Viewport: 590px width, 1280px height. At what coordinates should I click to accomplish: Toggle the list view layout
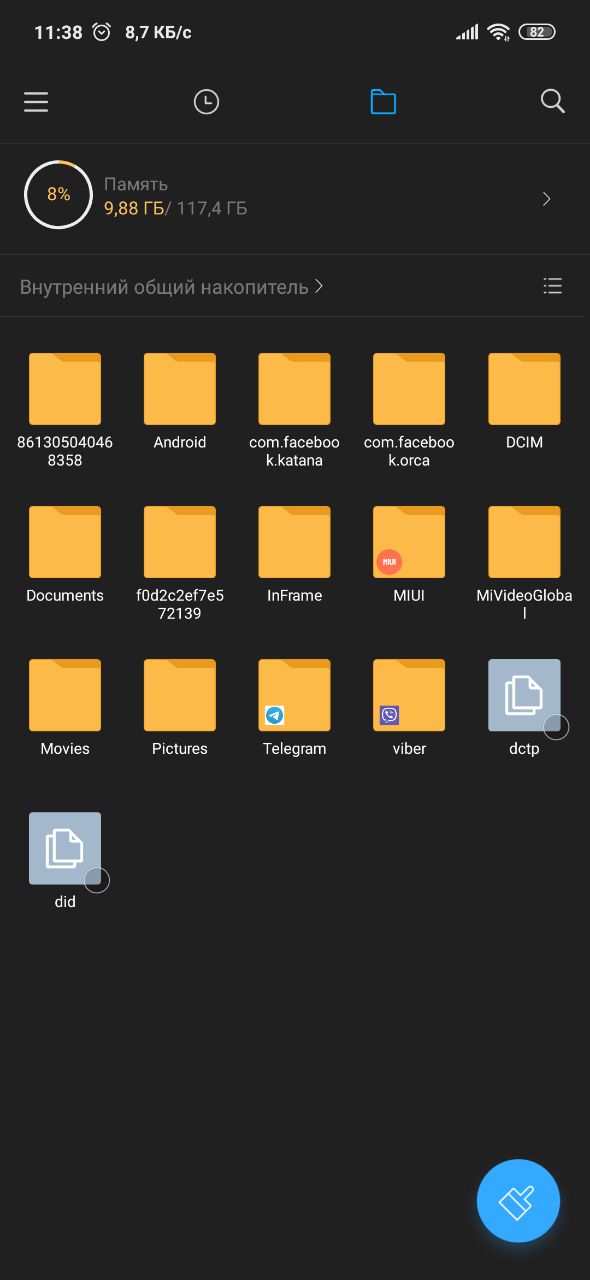[x=552, y=286]
